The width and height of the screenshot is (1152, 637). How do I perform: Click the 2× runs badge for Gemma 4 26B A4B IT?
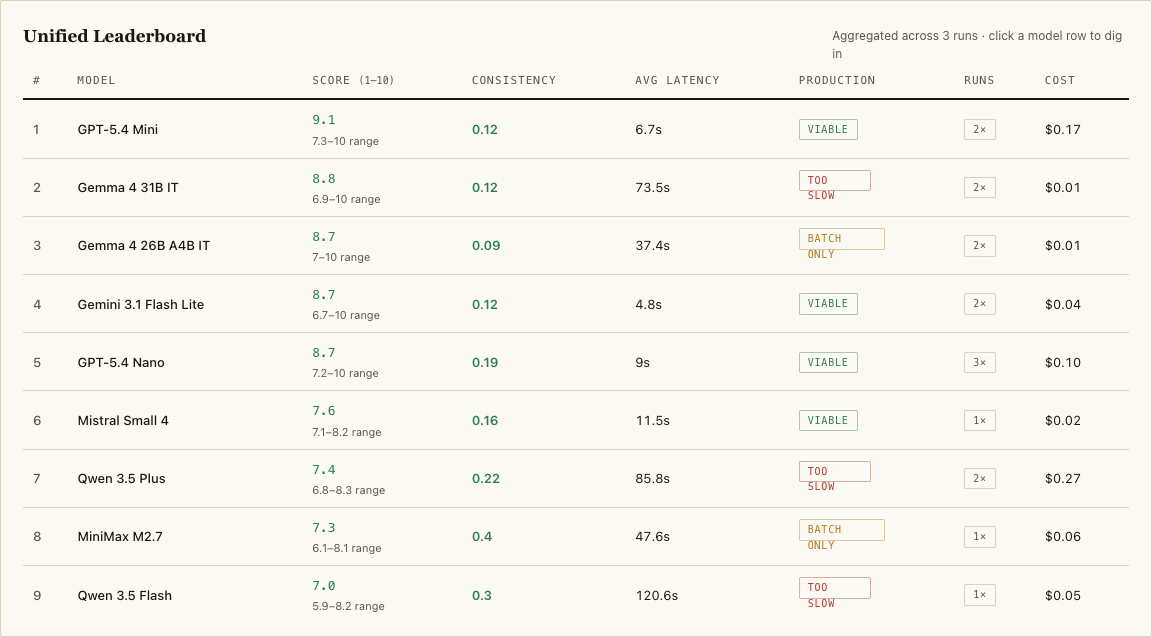tap(979, 245)
